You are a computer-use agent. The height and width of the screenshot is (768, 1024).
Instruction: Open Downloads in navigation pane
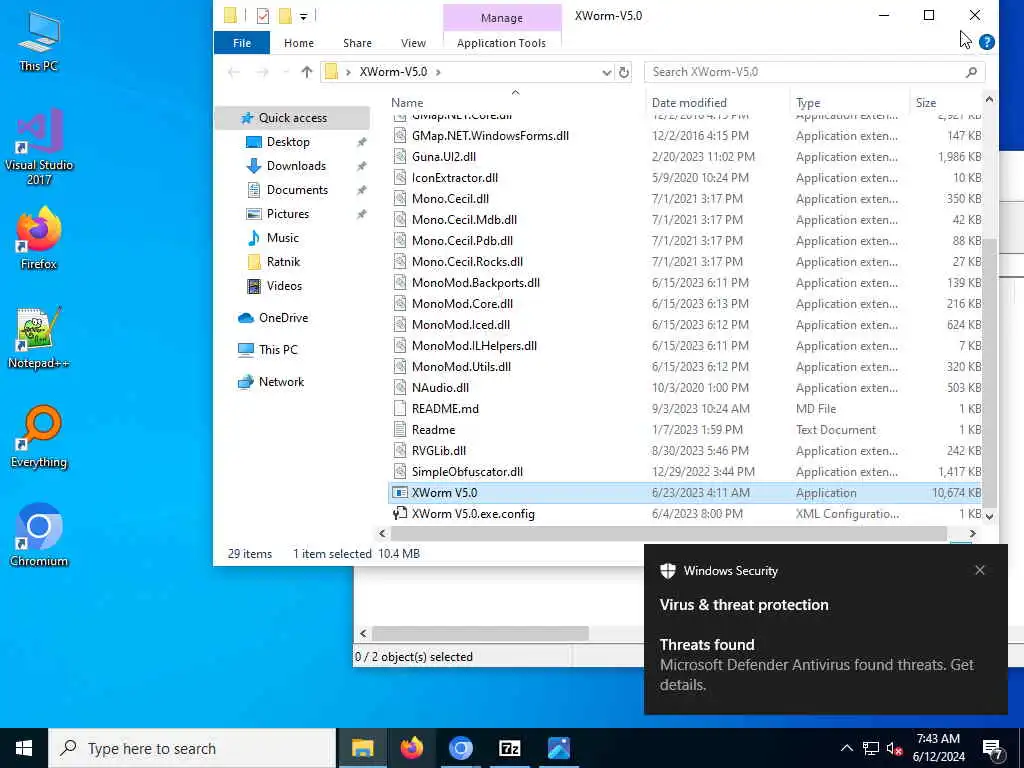click(296, 166)
